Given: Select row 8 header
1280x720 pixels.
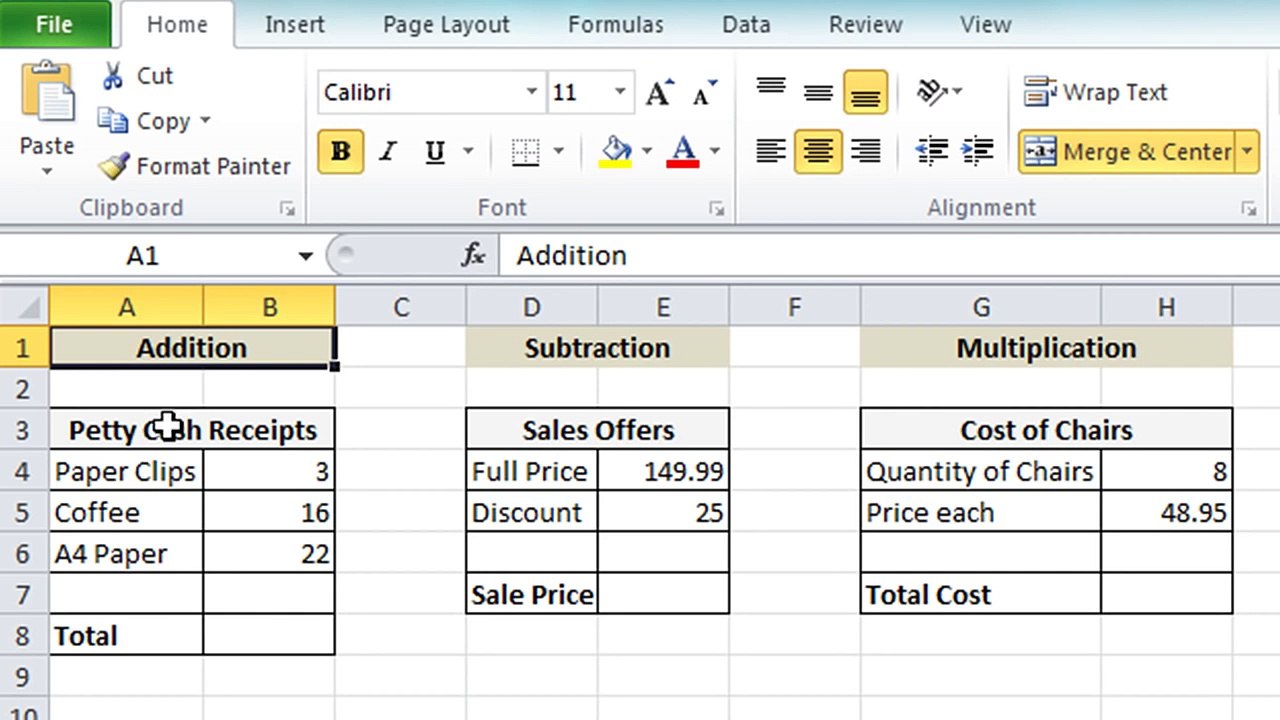Looking at the screenshot, I should pyautogui.click(x=24, y=635).
